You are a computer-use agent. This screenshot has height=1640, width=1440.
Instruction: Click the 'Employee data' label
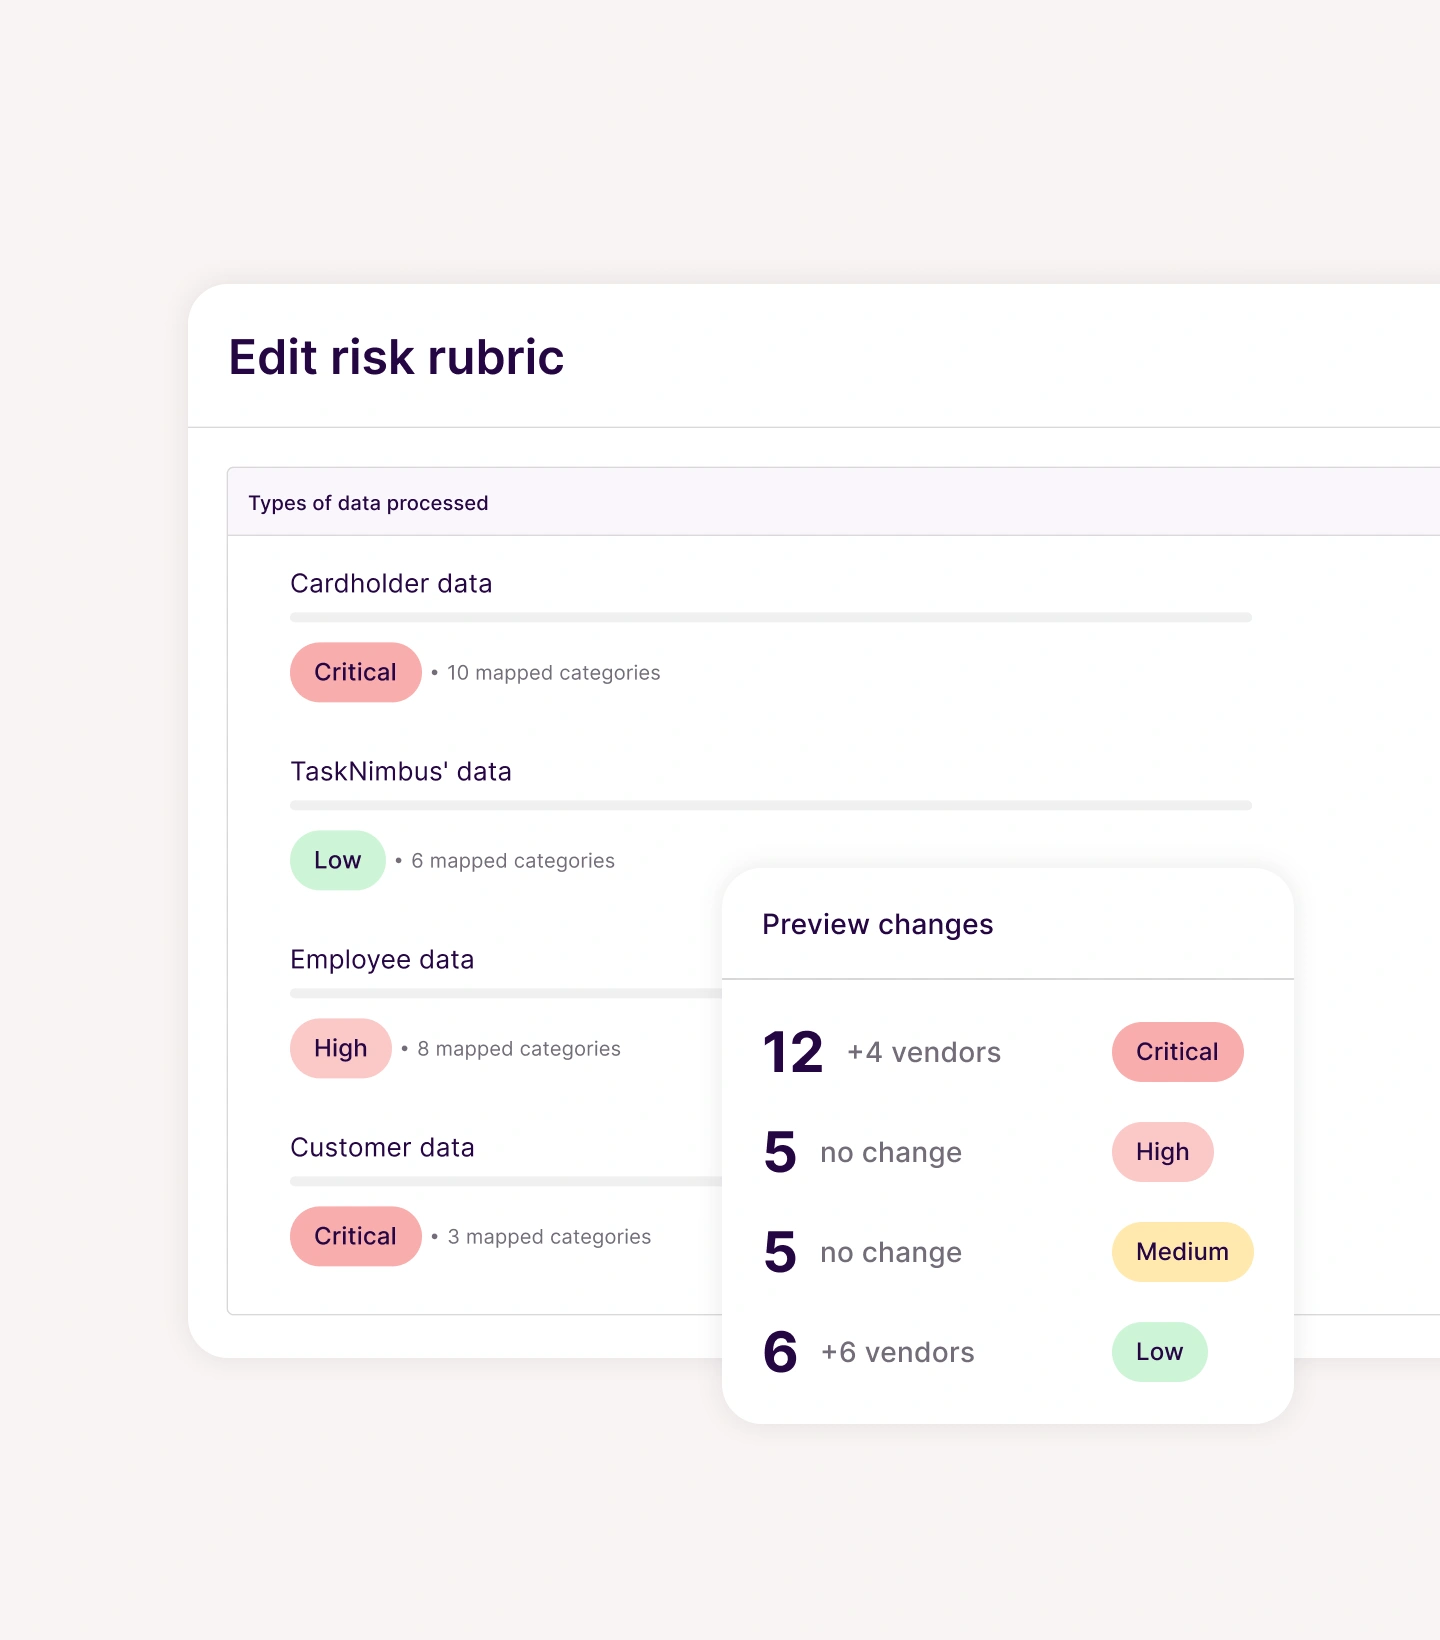click(x=382, y=960)
